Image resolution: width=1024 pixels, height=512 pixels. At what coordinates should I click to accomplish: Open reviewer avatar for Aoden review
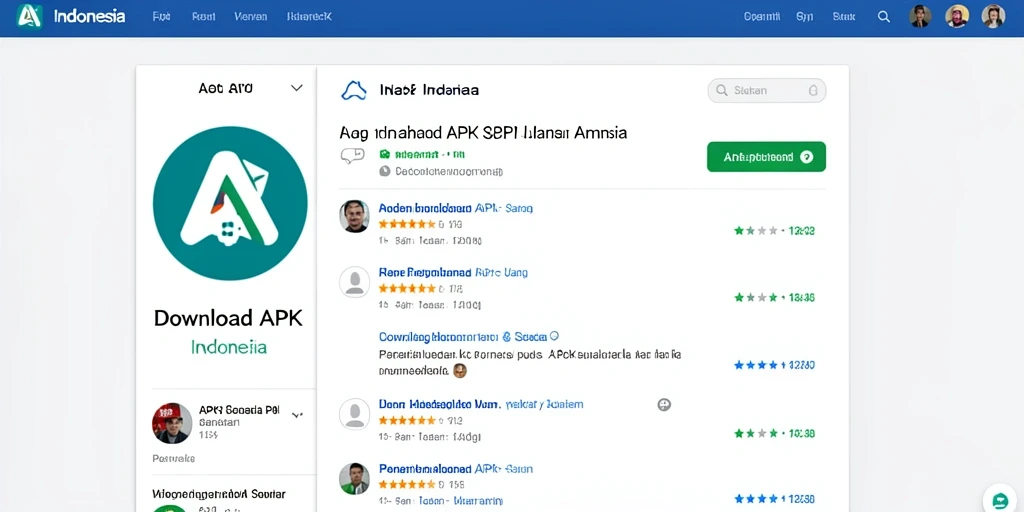[x=355, y=216]
